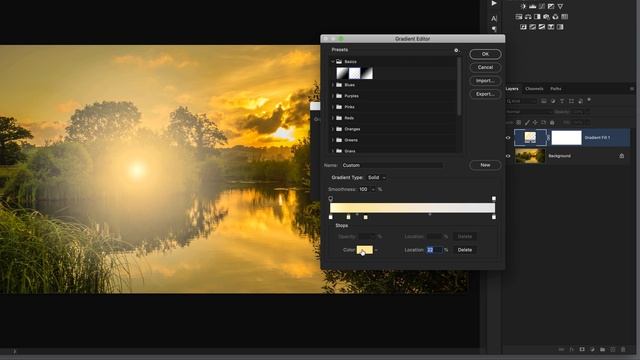Toggle the filter for type layers
Screen dimensions: 640x360
[x=562, y=101]
